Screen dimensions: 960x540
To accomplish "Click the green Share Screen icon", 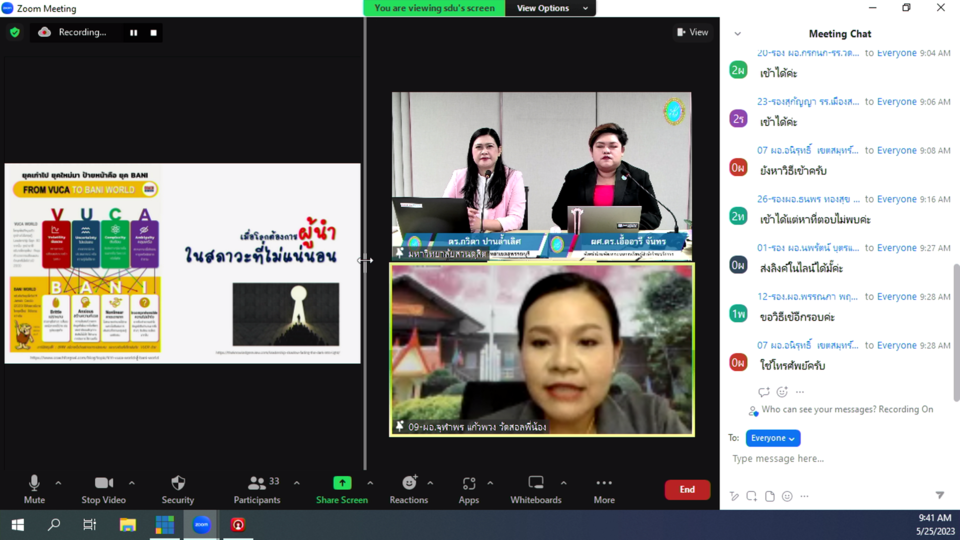I will tap(342, 483).
